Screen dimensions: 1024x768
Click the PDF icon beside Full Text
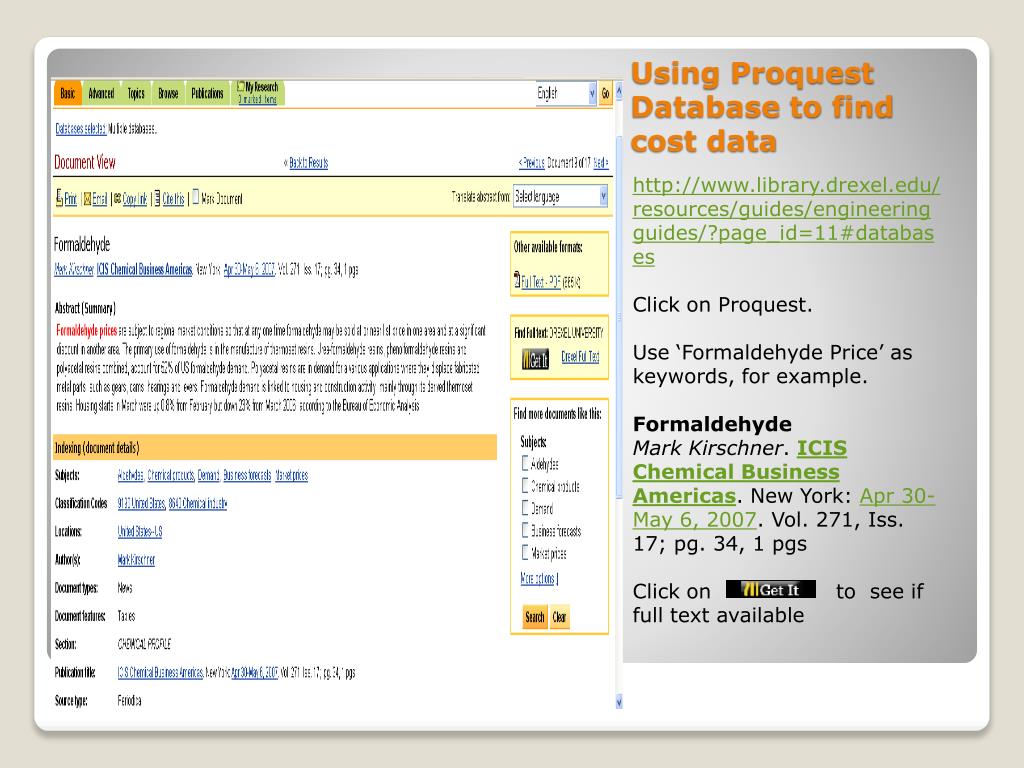(517, 279)
